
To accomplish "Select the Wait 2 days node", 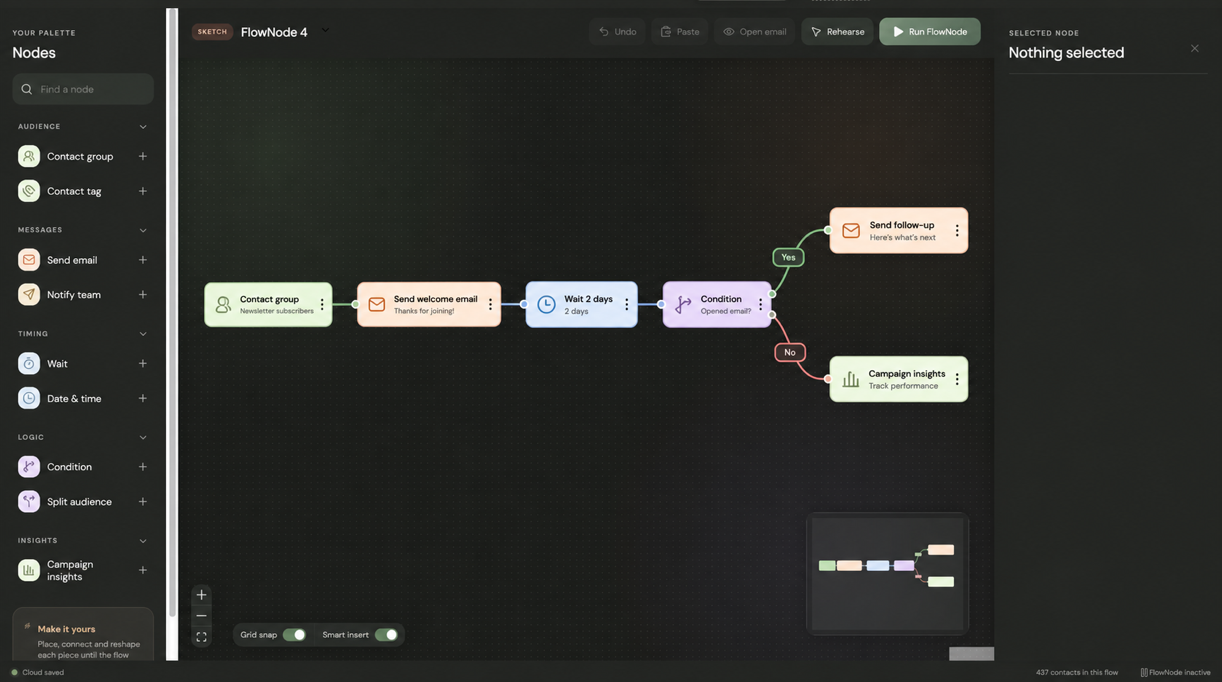I will 582,305.
